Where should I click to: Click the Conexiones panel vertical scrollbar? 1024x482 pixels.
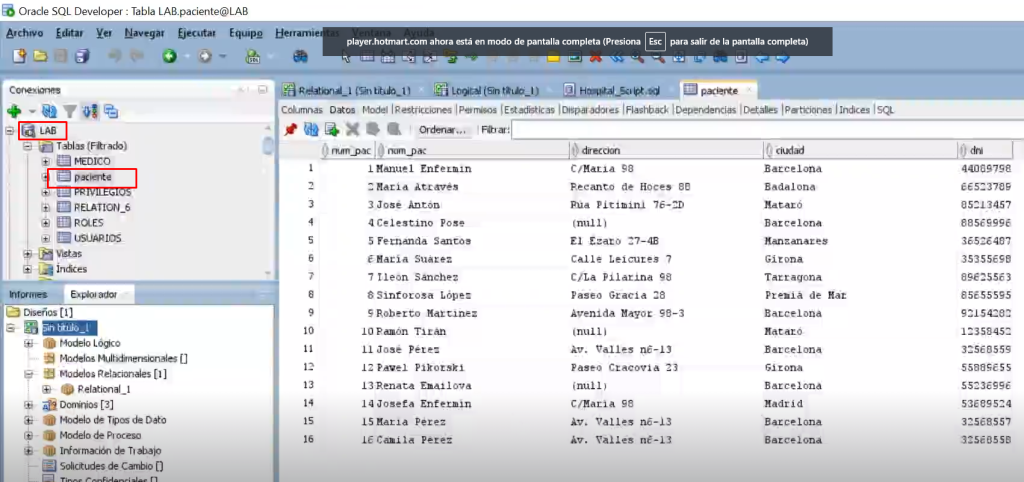point(267,196)
